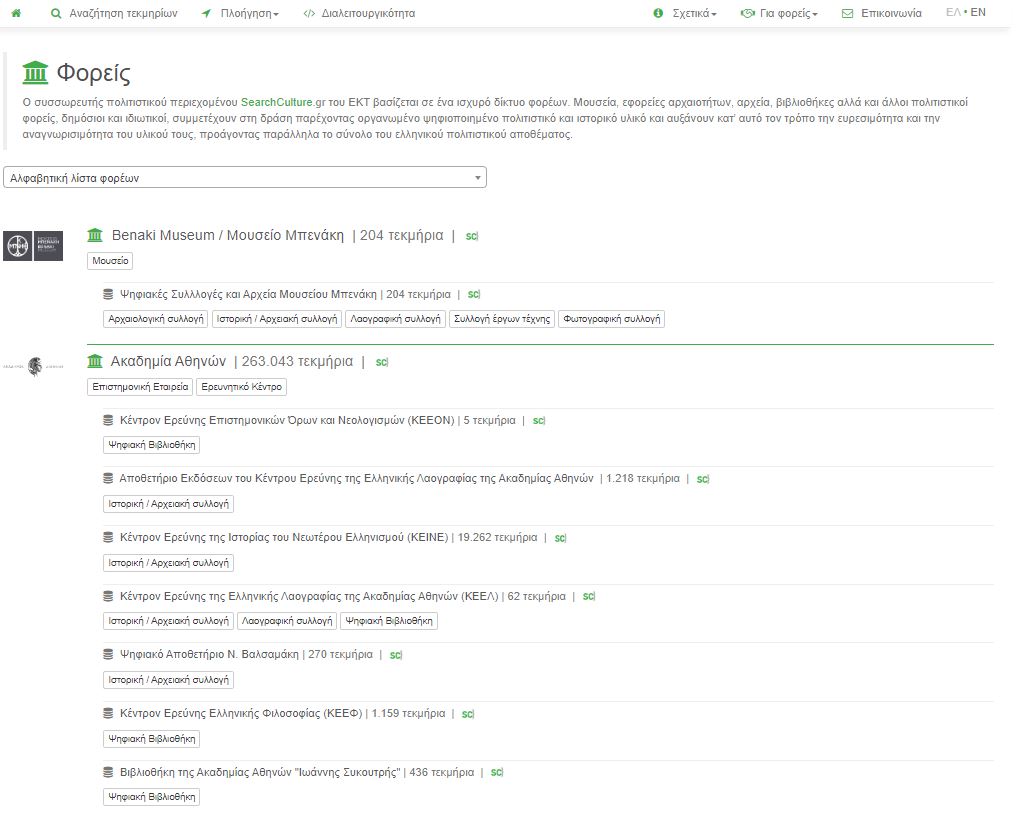This screenshot has width=1019, height=814.
Task: Select the Λαογραφική συλλογή tag under Benaki
Action: 394,319
